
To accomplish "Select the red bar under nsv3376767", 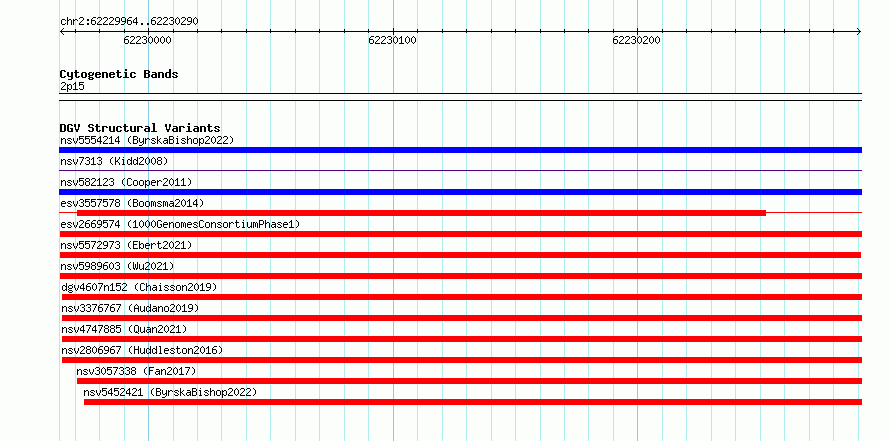I will tap(461, 318).
